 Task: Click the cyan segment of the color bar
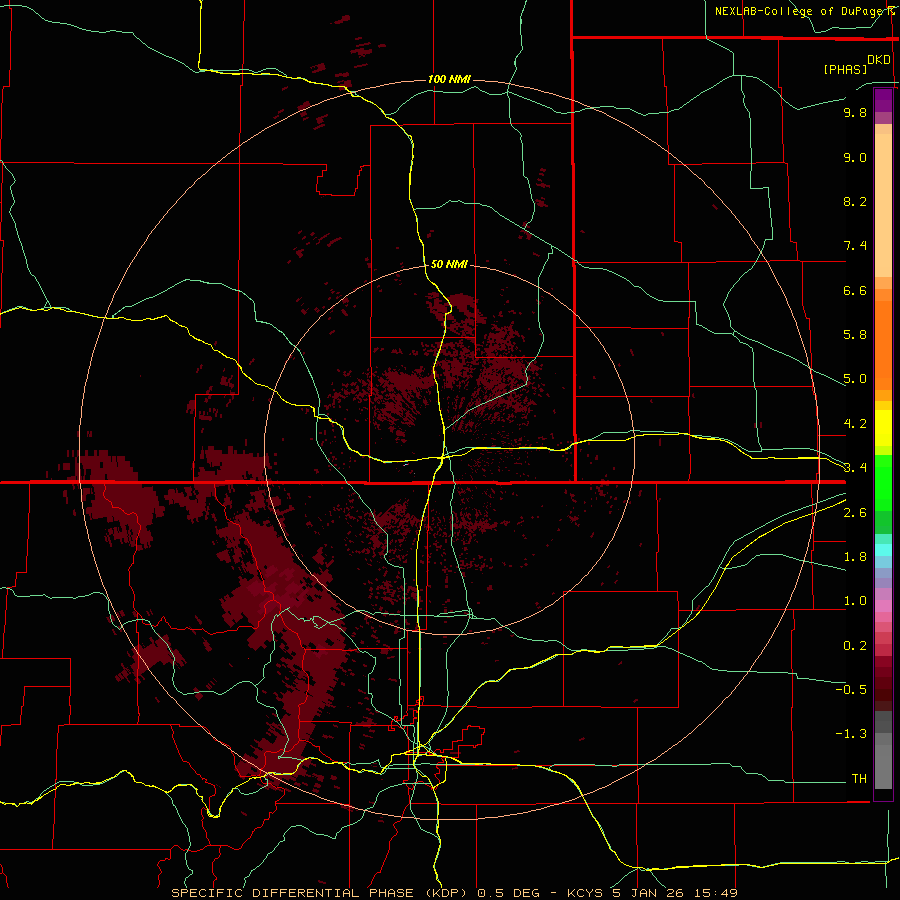tap(883, 550)
